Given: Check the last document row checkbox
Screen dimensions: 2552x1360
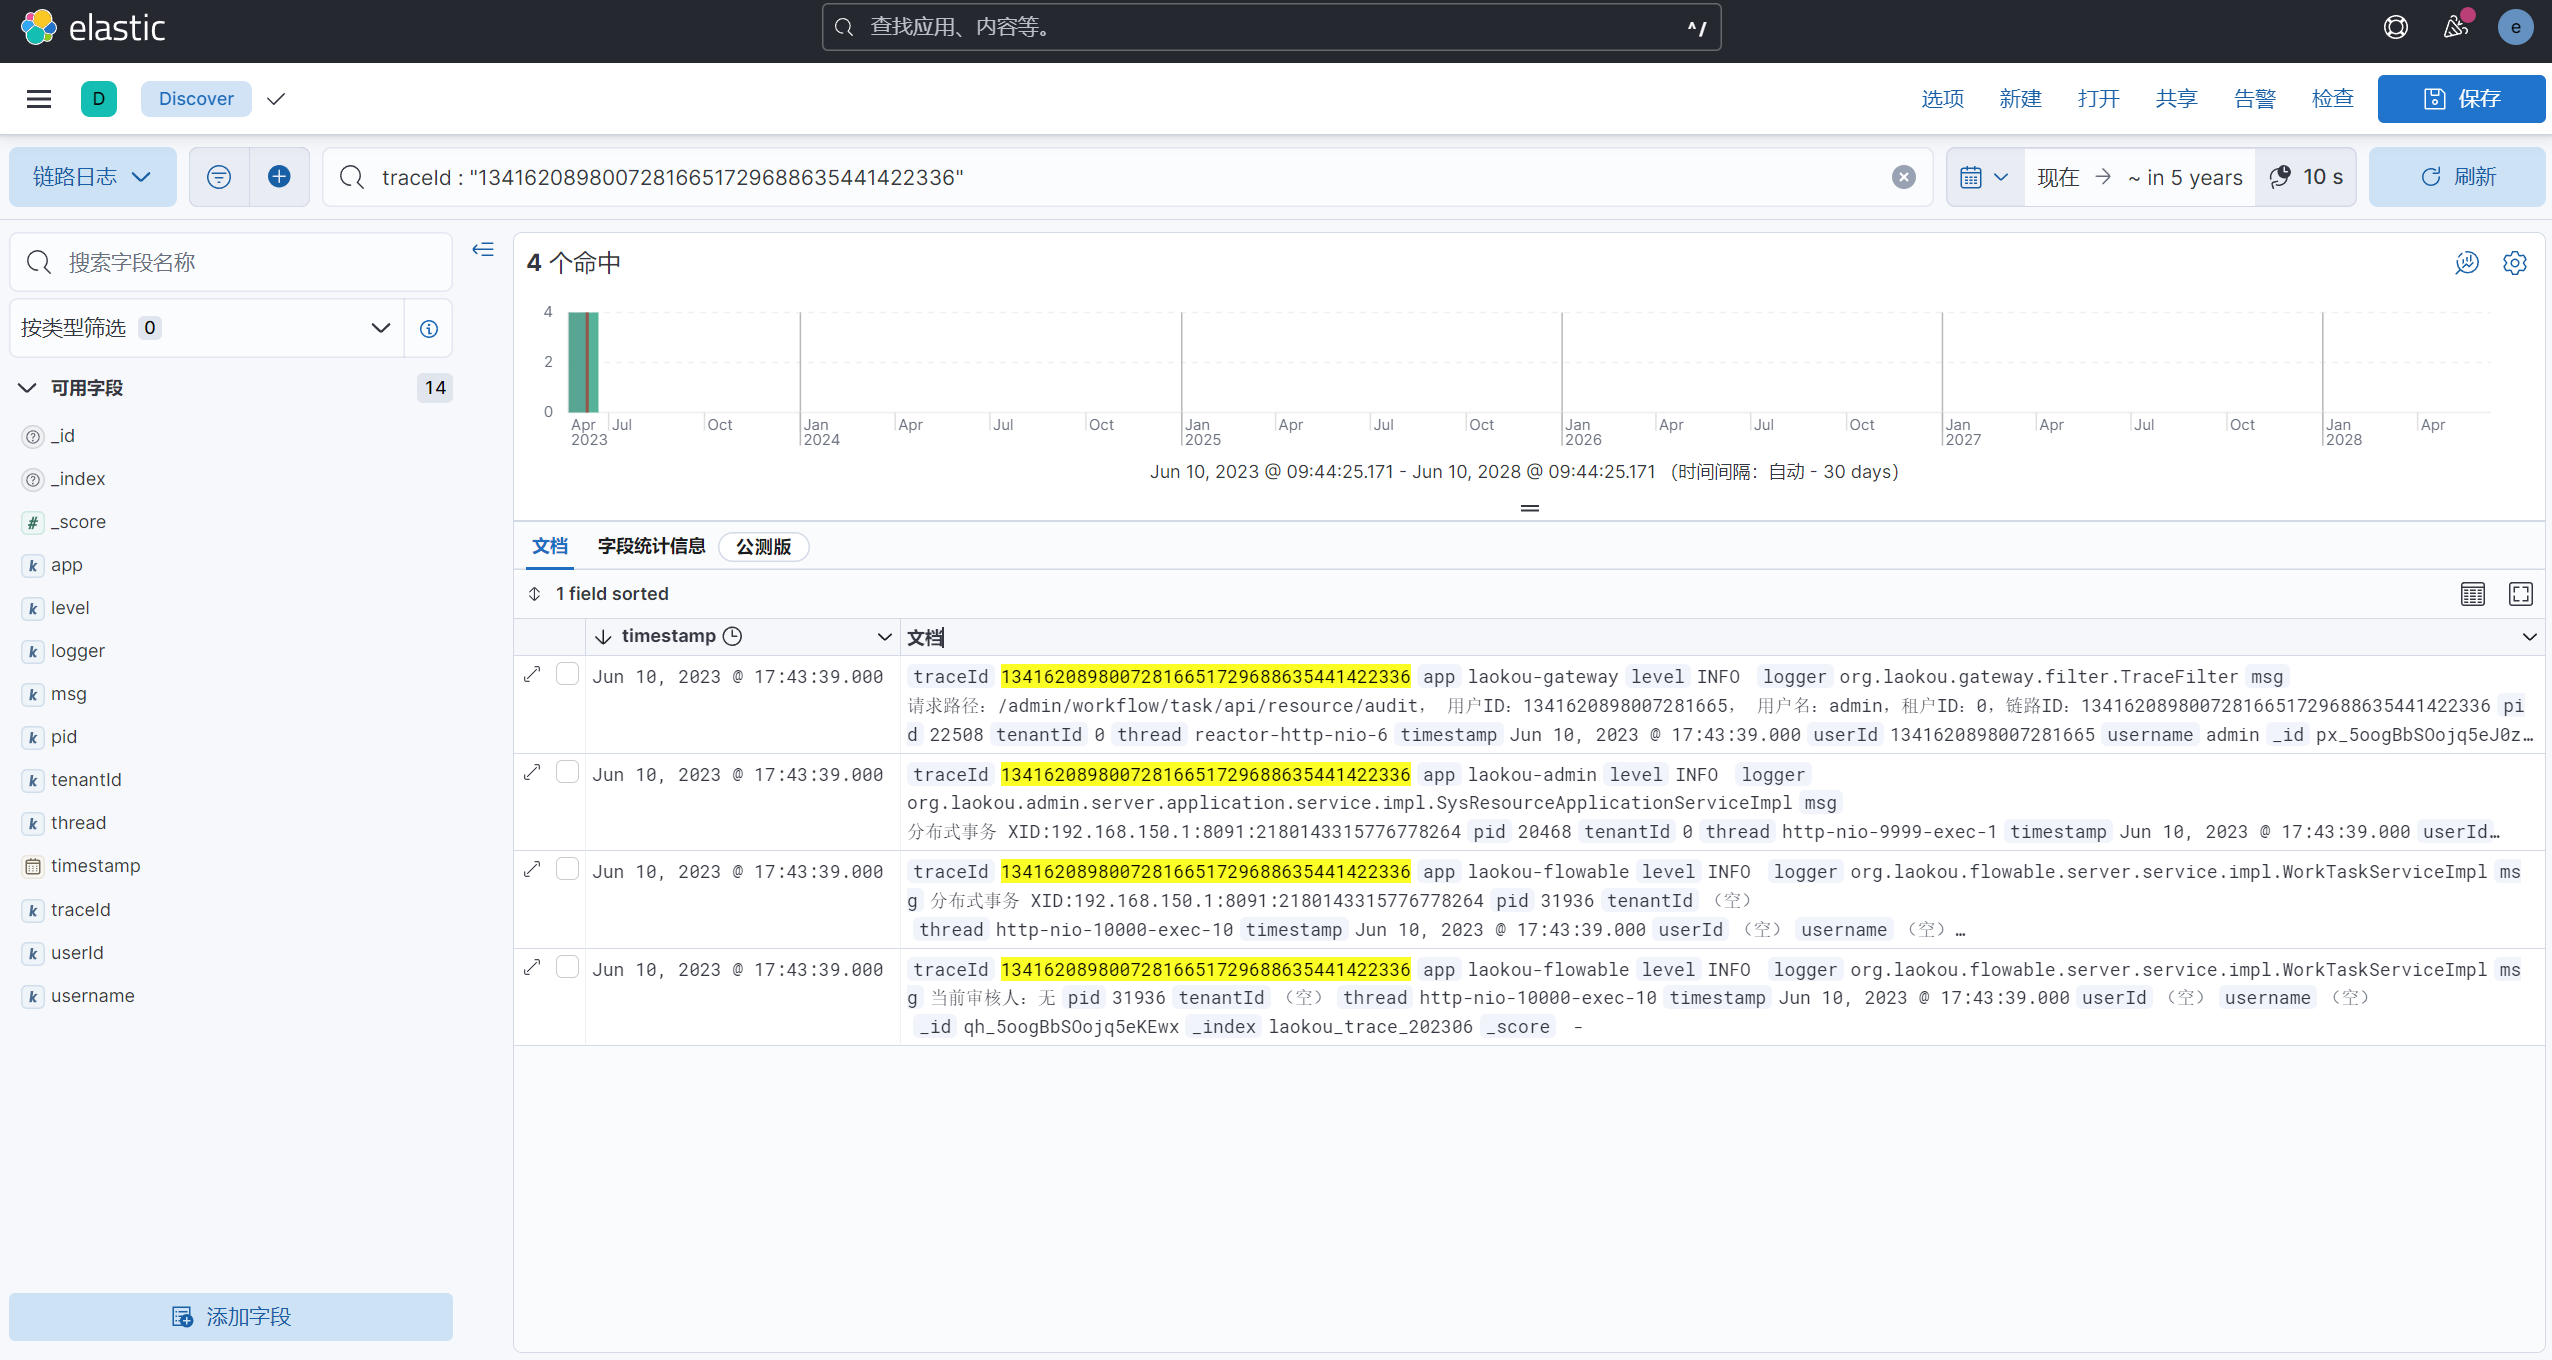Looking at the screenshot, I should [x=567, y=967].
